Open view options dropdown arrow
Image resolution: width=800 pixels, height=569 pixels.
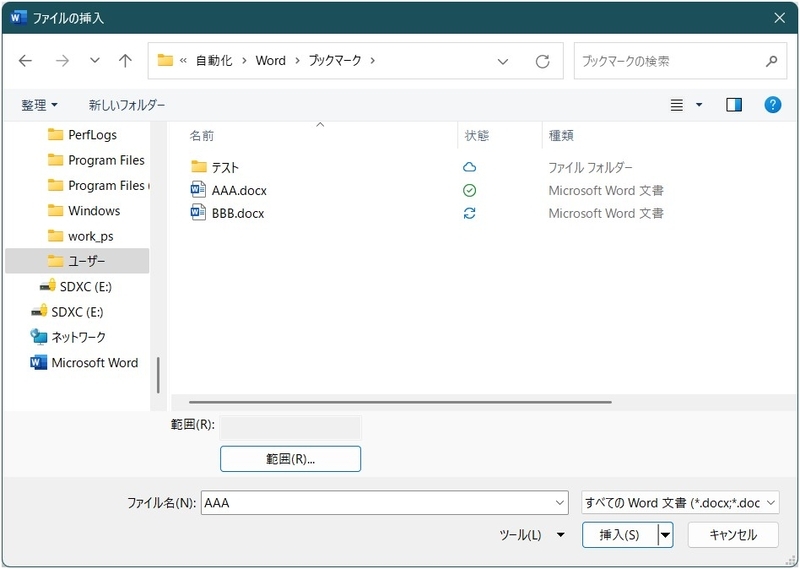[x=699, y=105]
